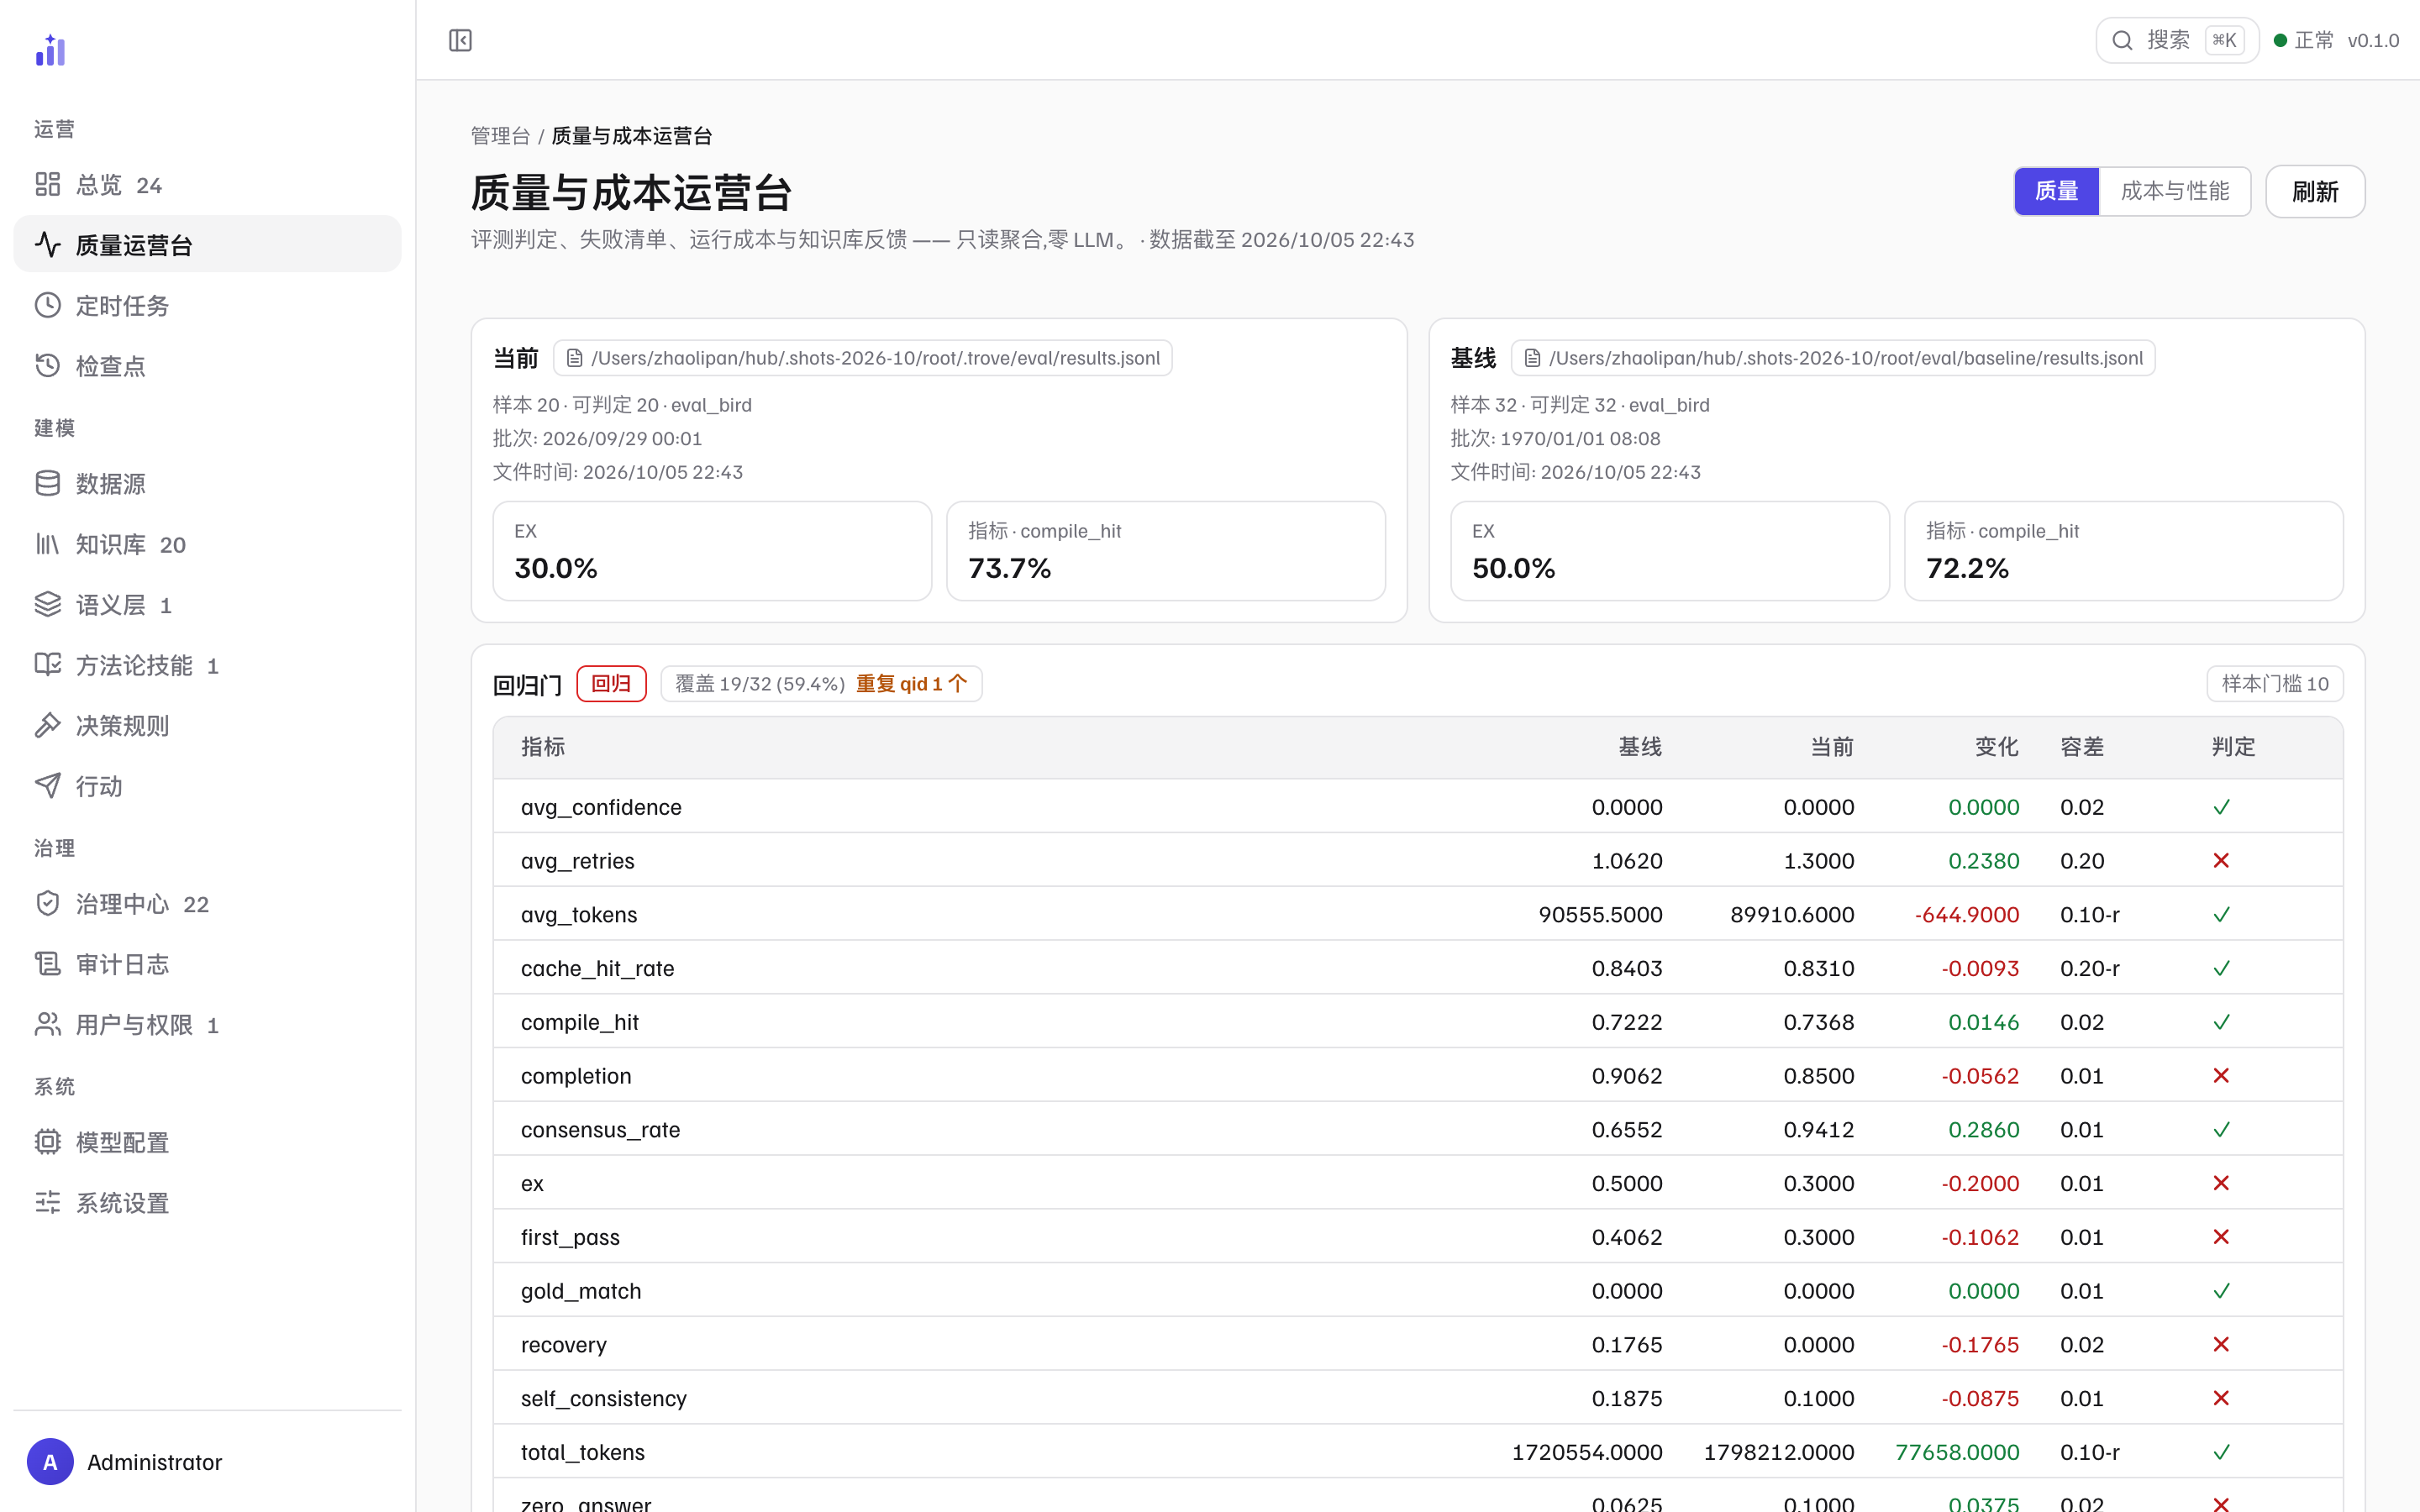Image resolution: width=2420 pixels, height=1512 pixels.
Task: Open 审计日志 scroll icon
Action: 48,964
